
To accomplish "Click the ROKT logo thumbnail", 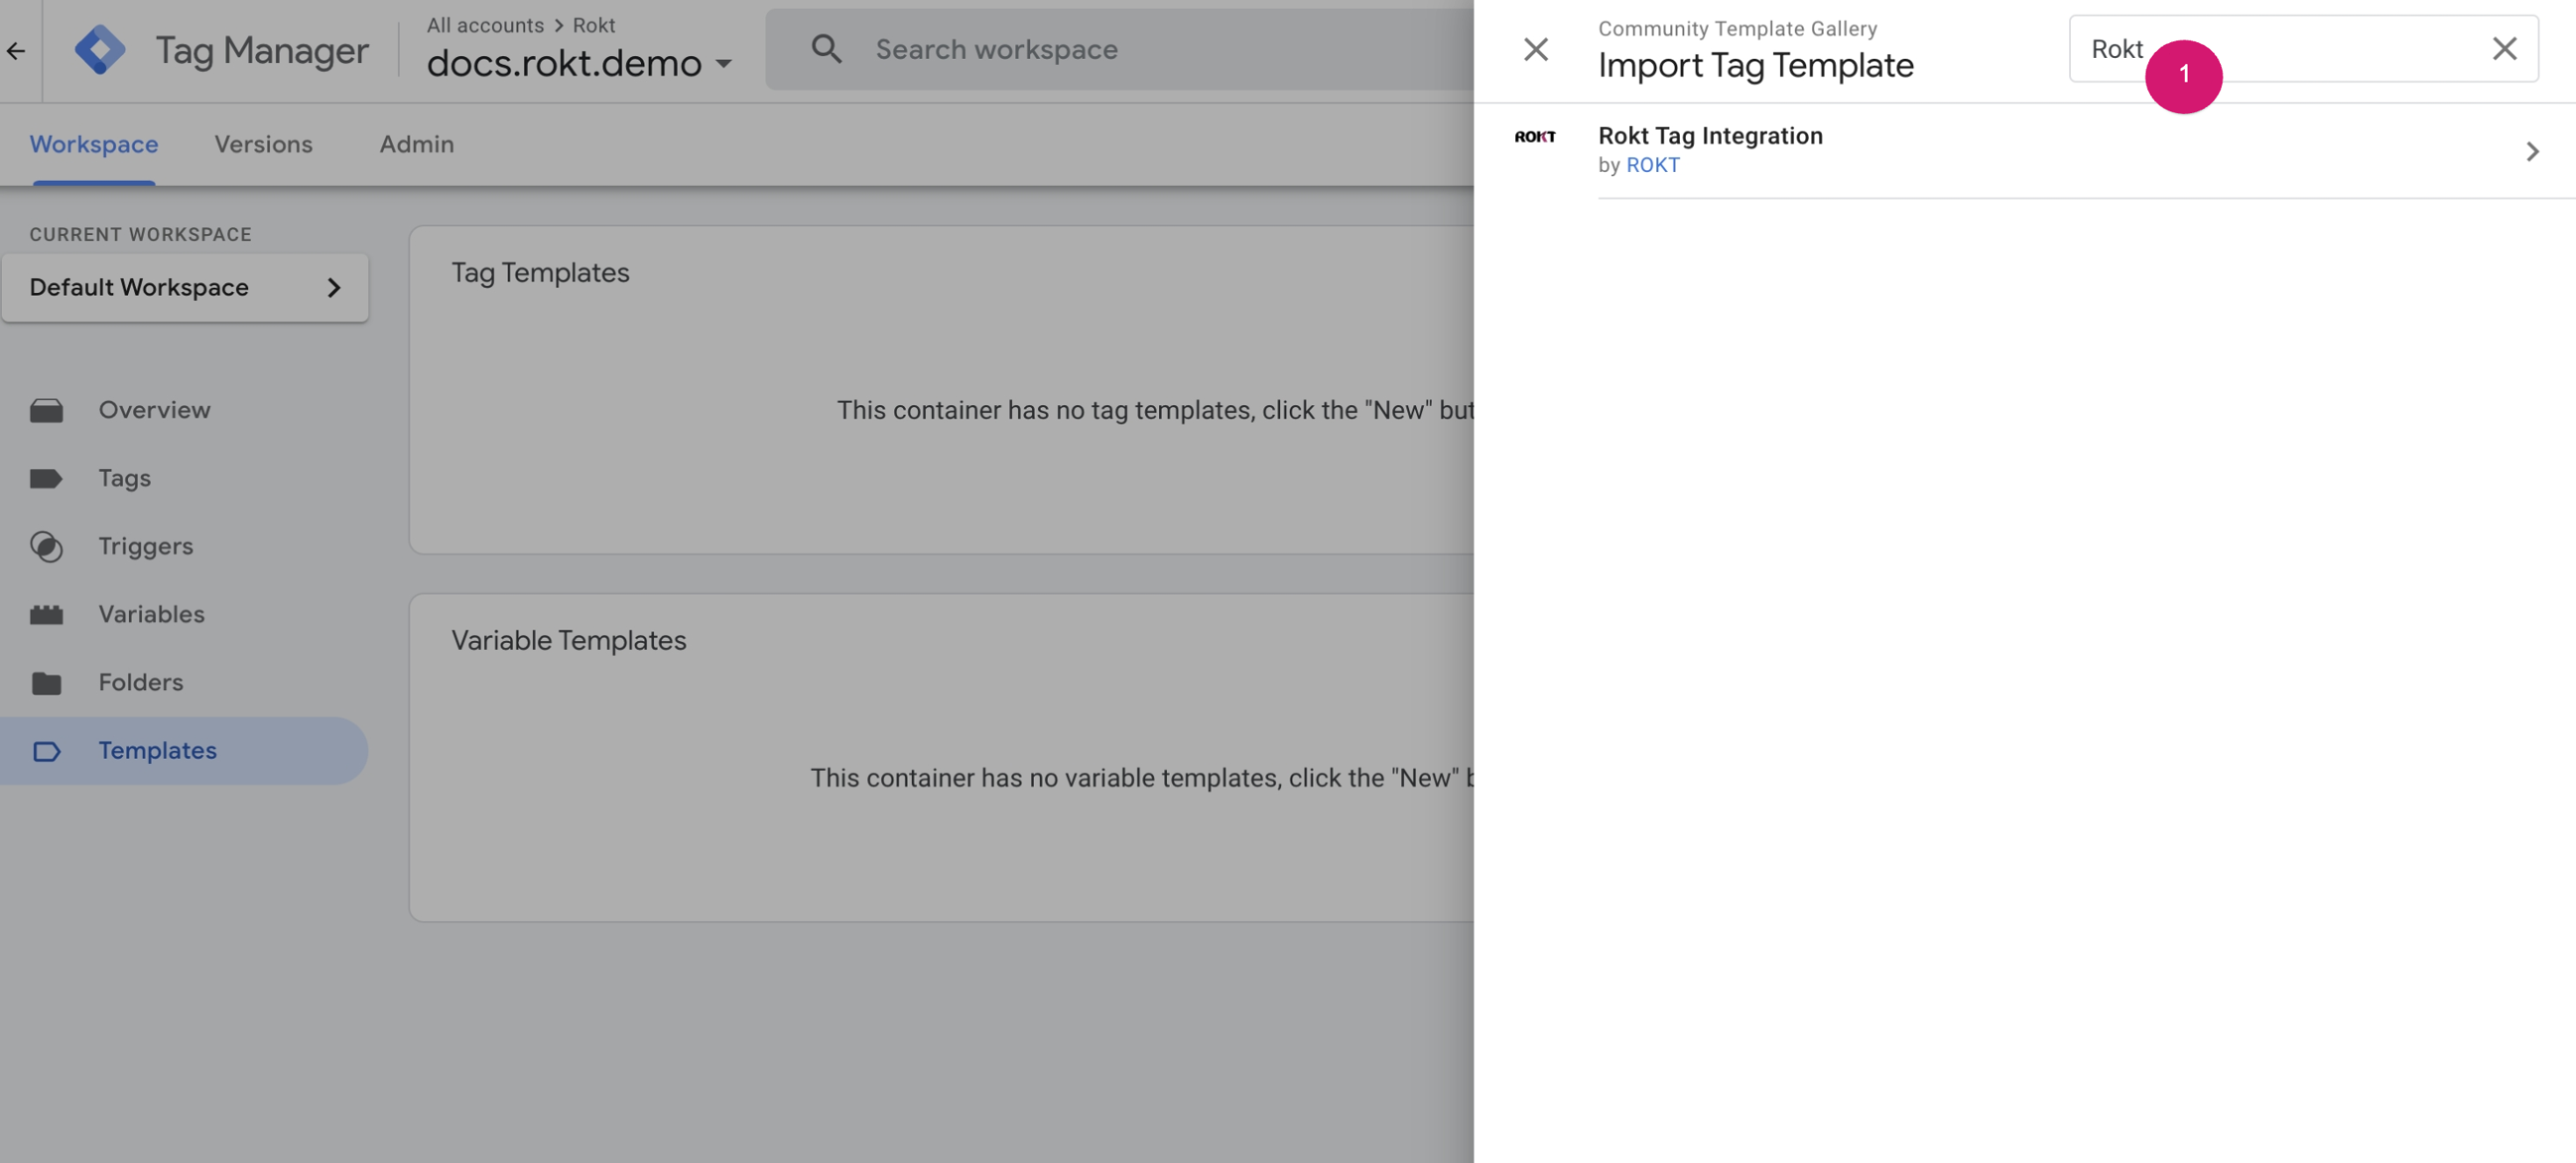I will click(x=1535, y=136).
